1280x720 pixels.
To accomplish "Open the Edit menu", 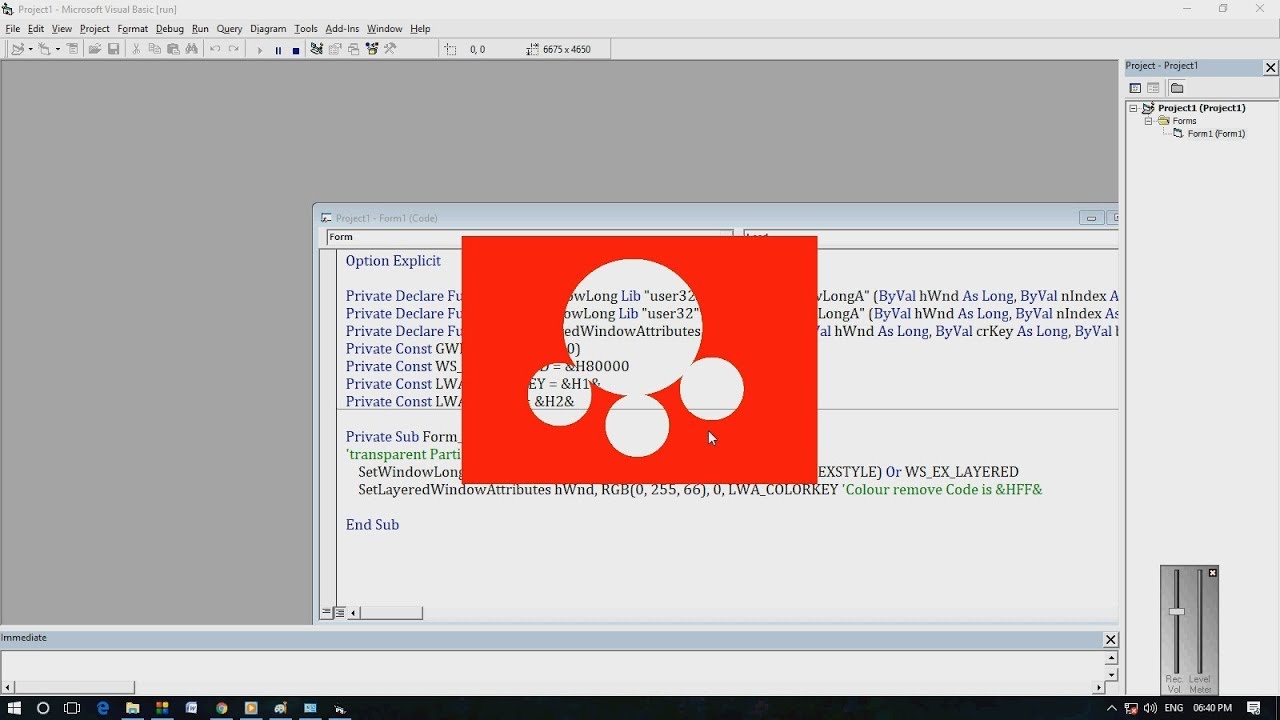I will click(36, 29).
